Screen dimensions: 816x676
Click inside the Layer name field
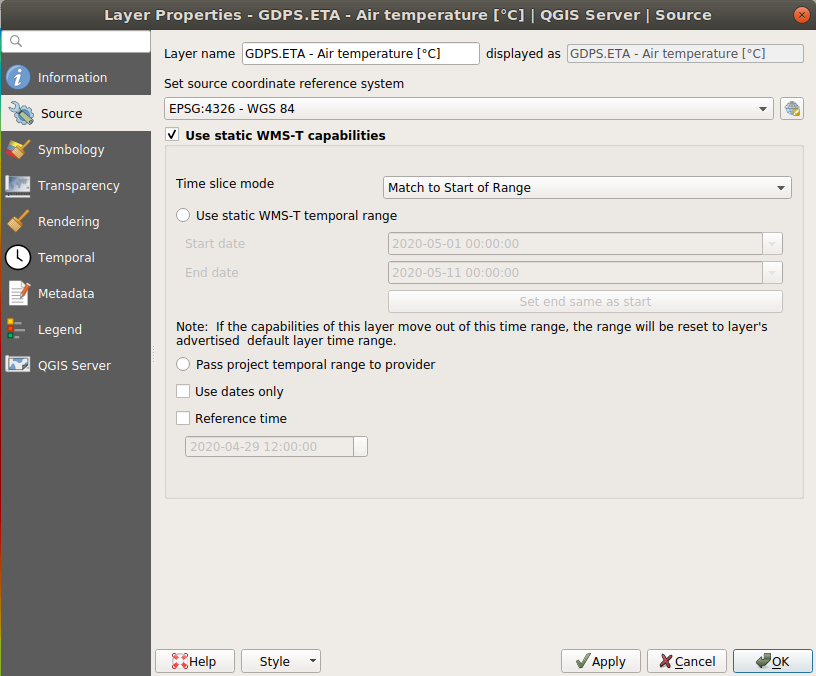(360, 53)
